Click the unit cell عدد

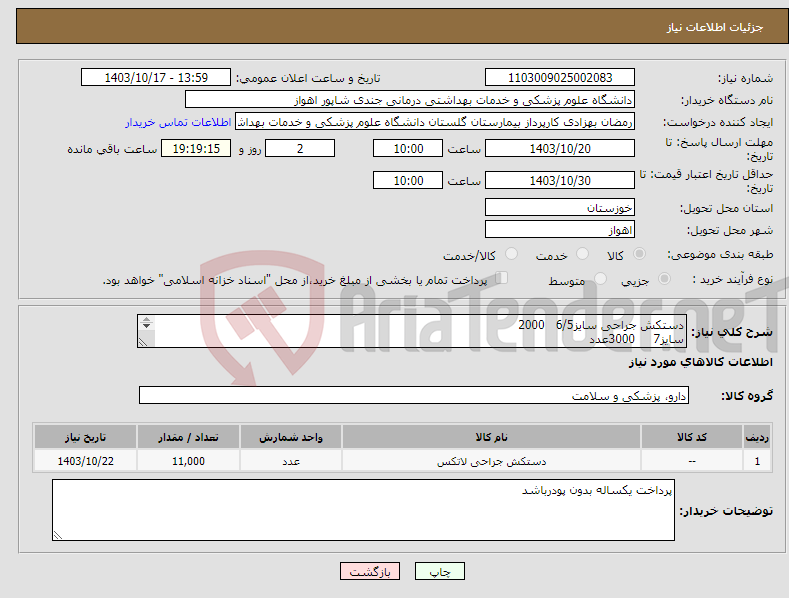[291, 461]
